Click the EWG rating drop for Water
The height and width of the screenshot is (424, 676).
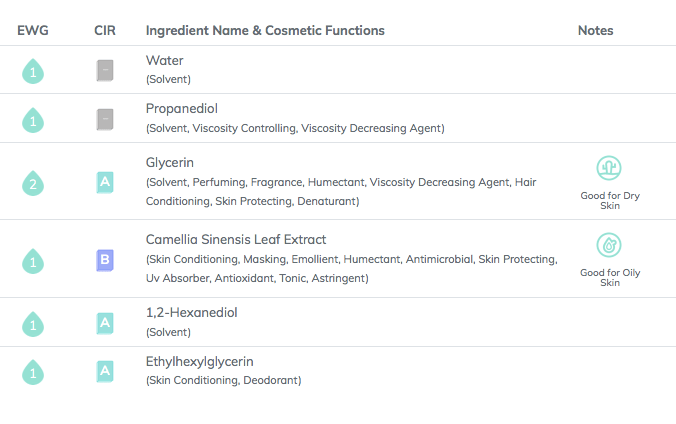coord(33,71)
